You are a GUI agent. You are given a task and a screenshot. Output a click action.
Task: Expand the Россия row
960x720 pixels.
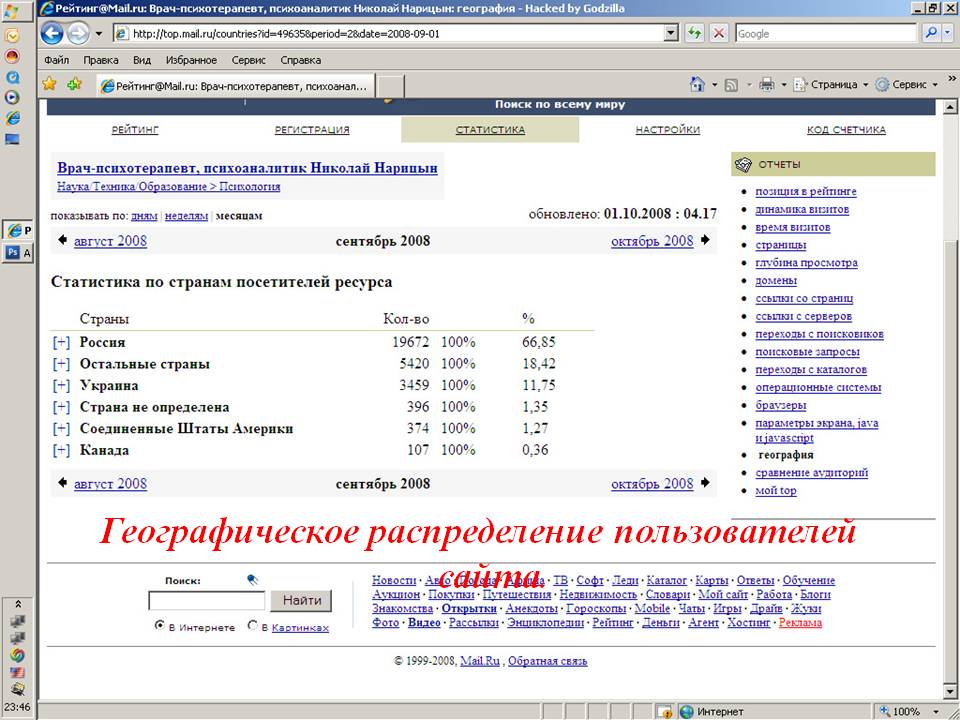coord(61,342)
